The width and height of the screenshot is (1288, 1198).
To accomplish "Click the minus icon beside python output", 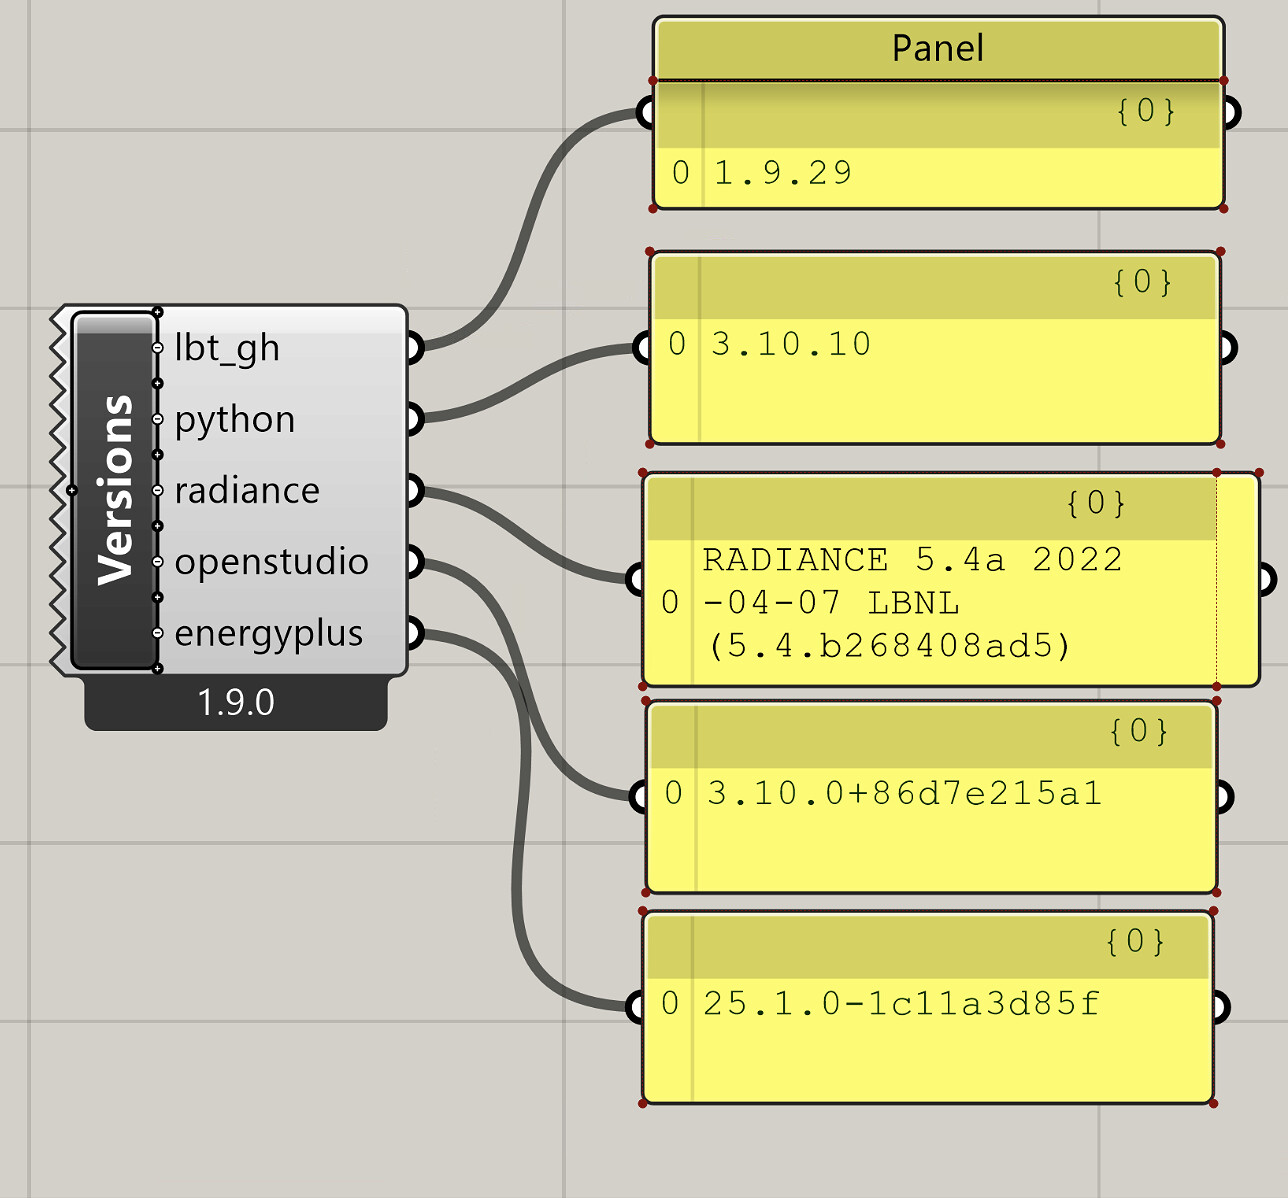I will pyautogui.click(x=157, y=419).
